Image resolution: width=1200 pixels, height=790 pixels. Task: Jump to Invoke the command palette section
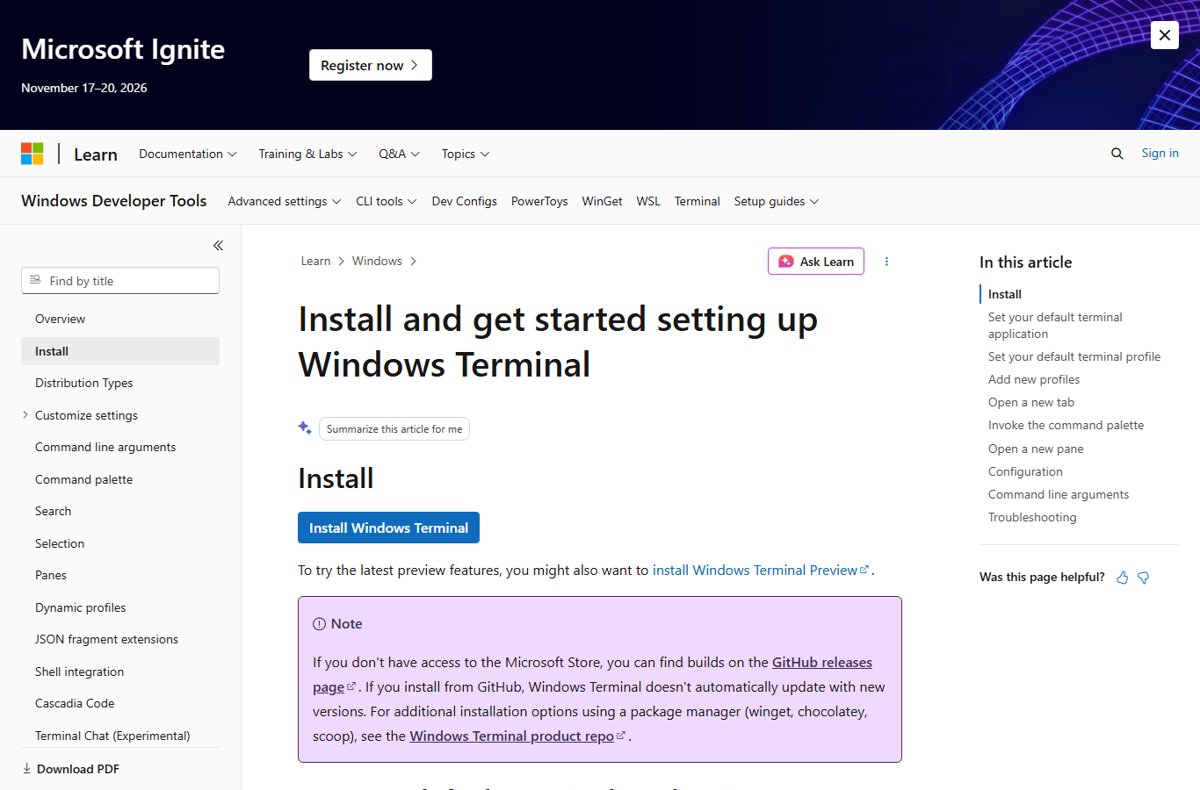point(1066,425)
